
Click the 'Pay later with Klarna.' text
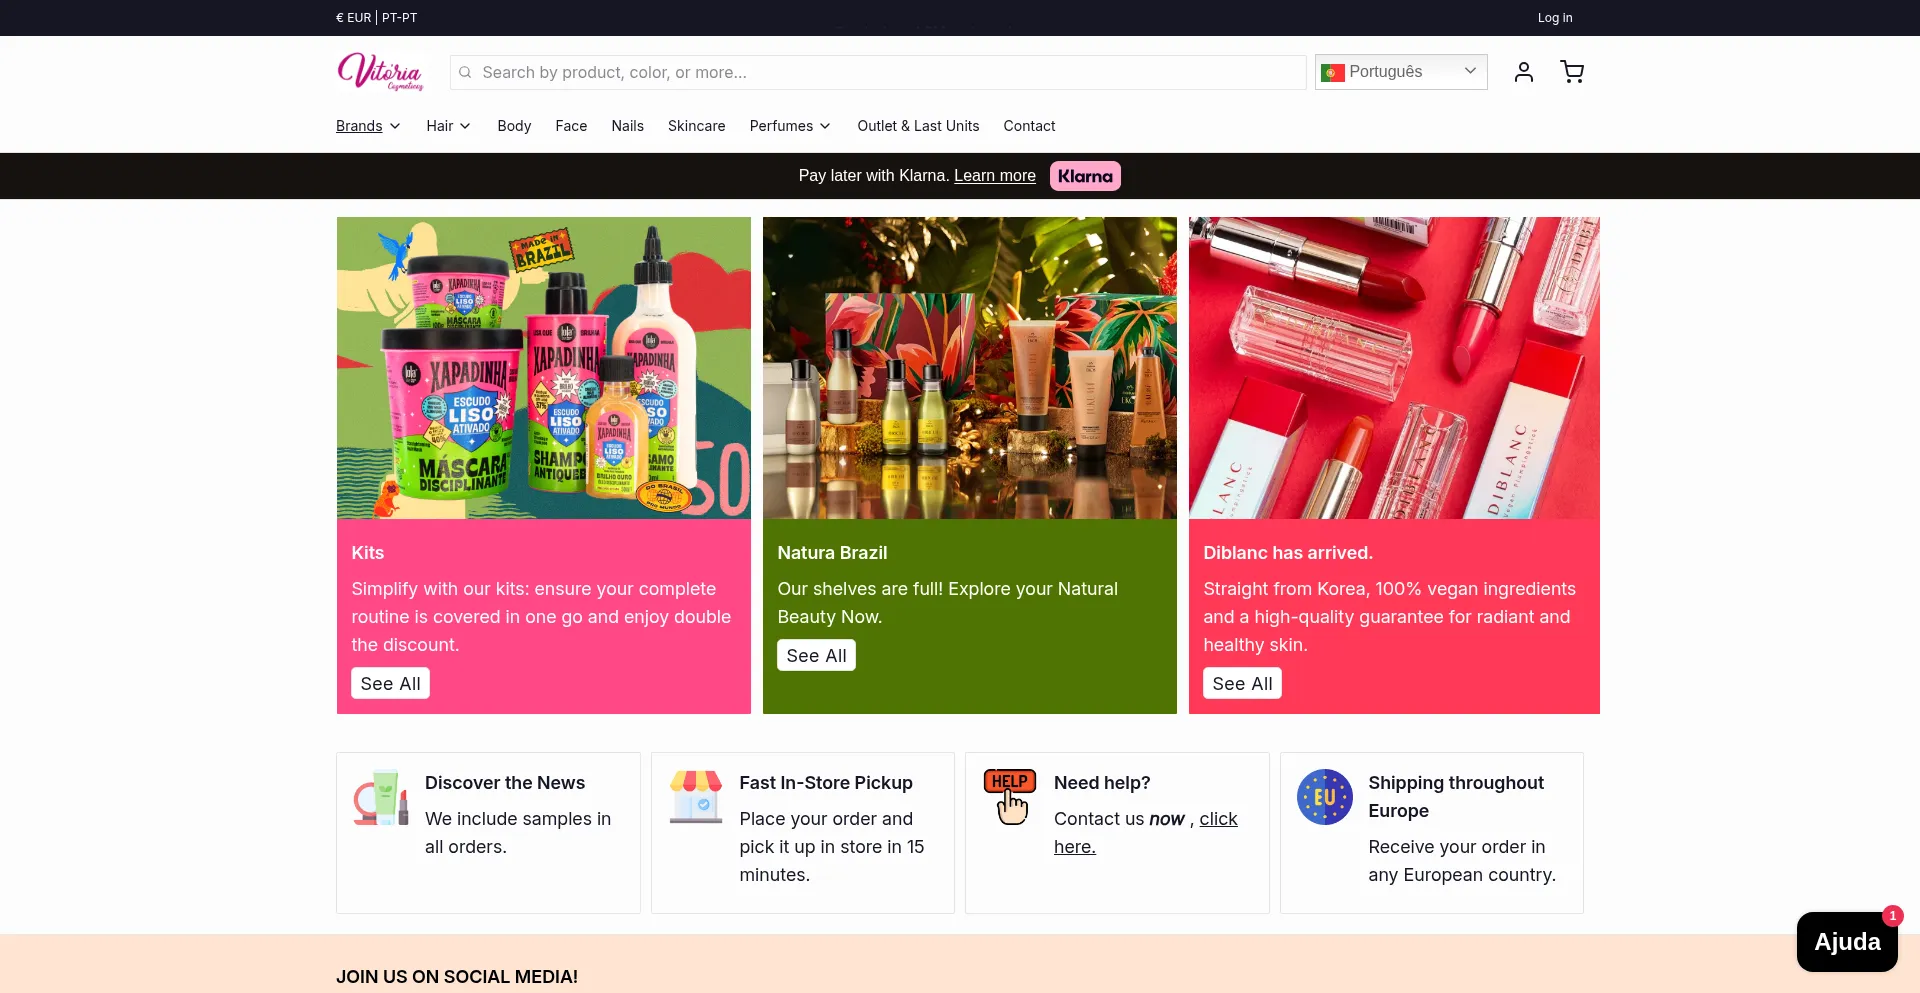pos(873,176)
